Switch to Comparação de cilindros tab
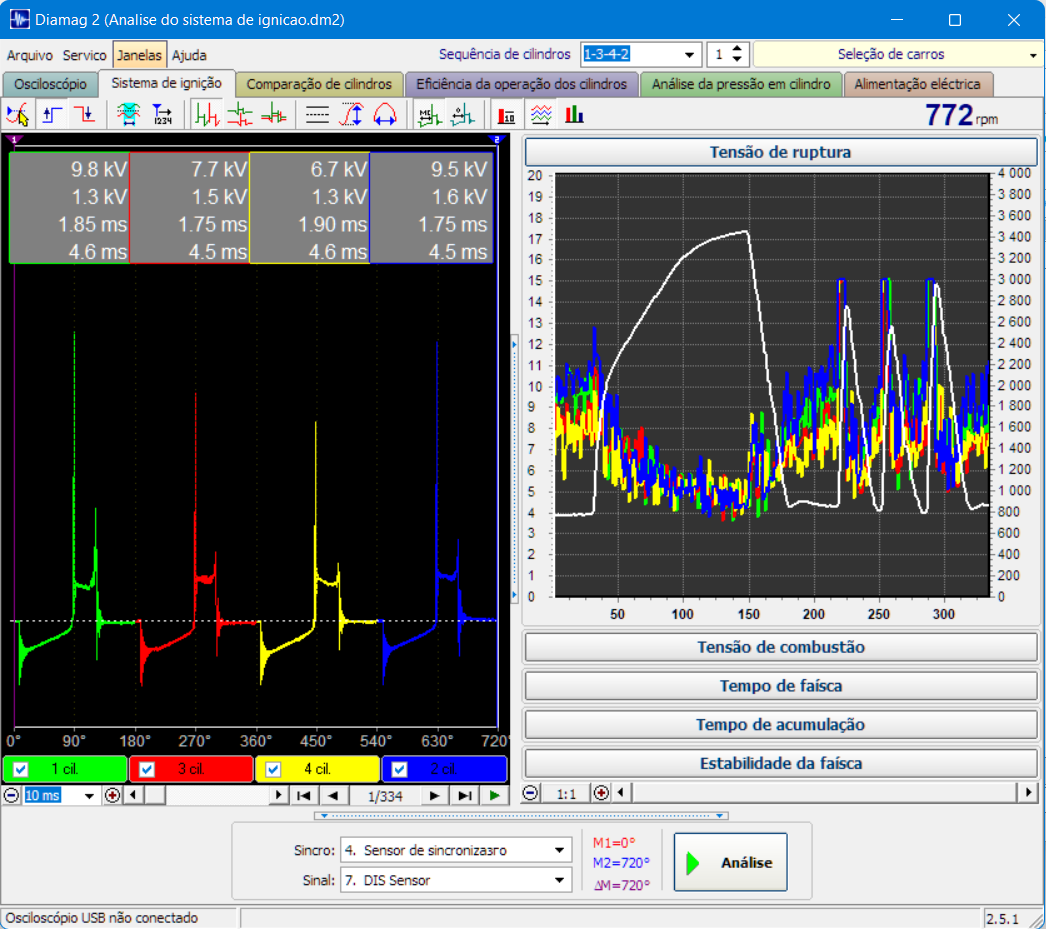Image resolution: width=1046 pixels, height=929 pixels. coord(319,85)
